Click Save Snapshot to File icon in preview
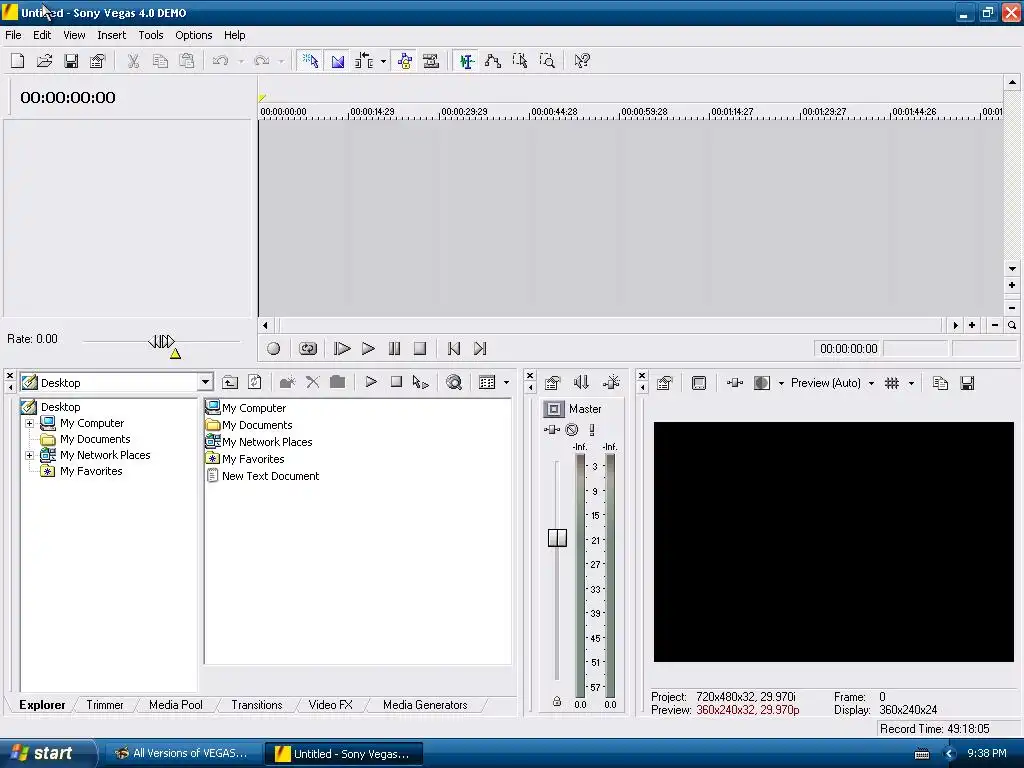Image resolution: width=1024 pixels, height=768 pixels. coord(967,383)
